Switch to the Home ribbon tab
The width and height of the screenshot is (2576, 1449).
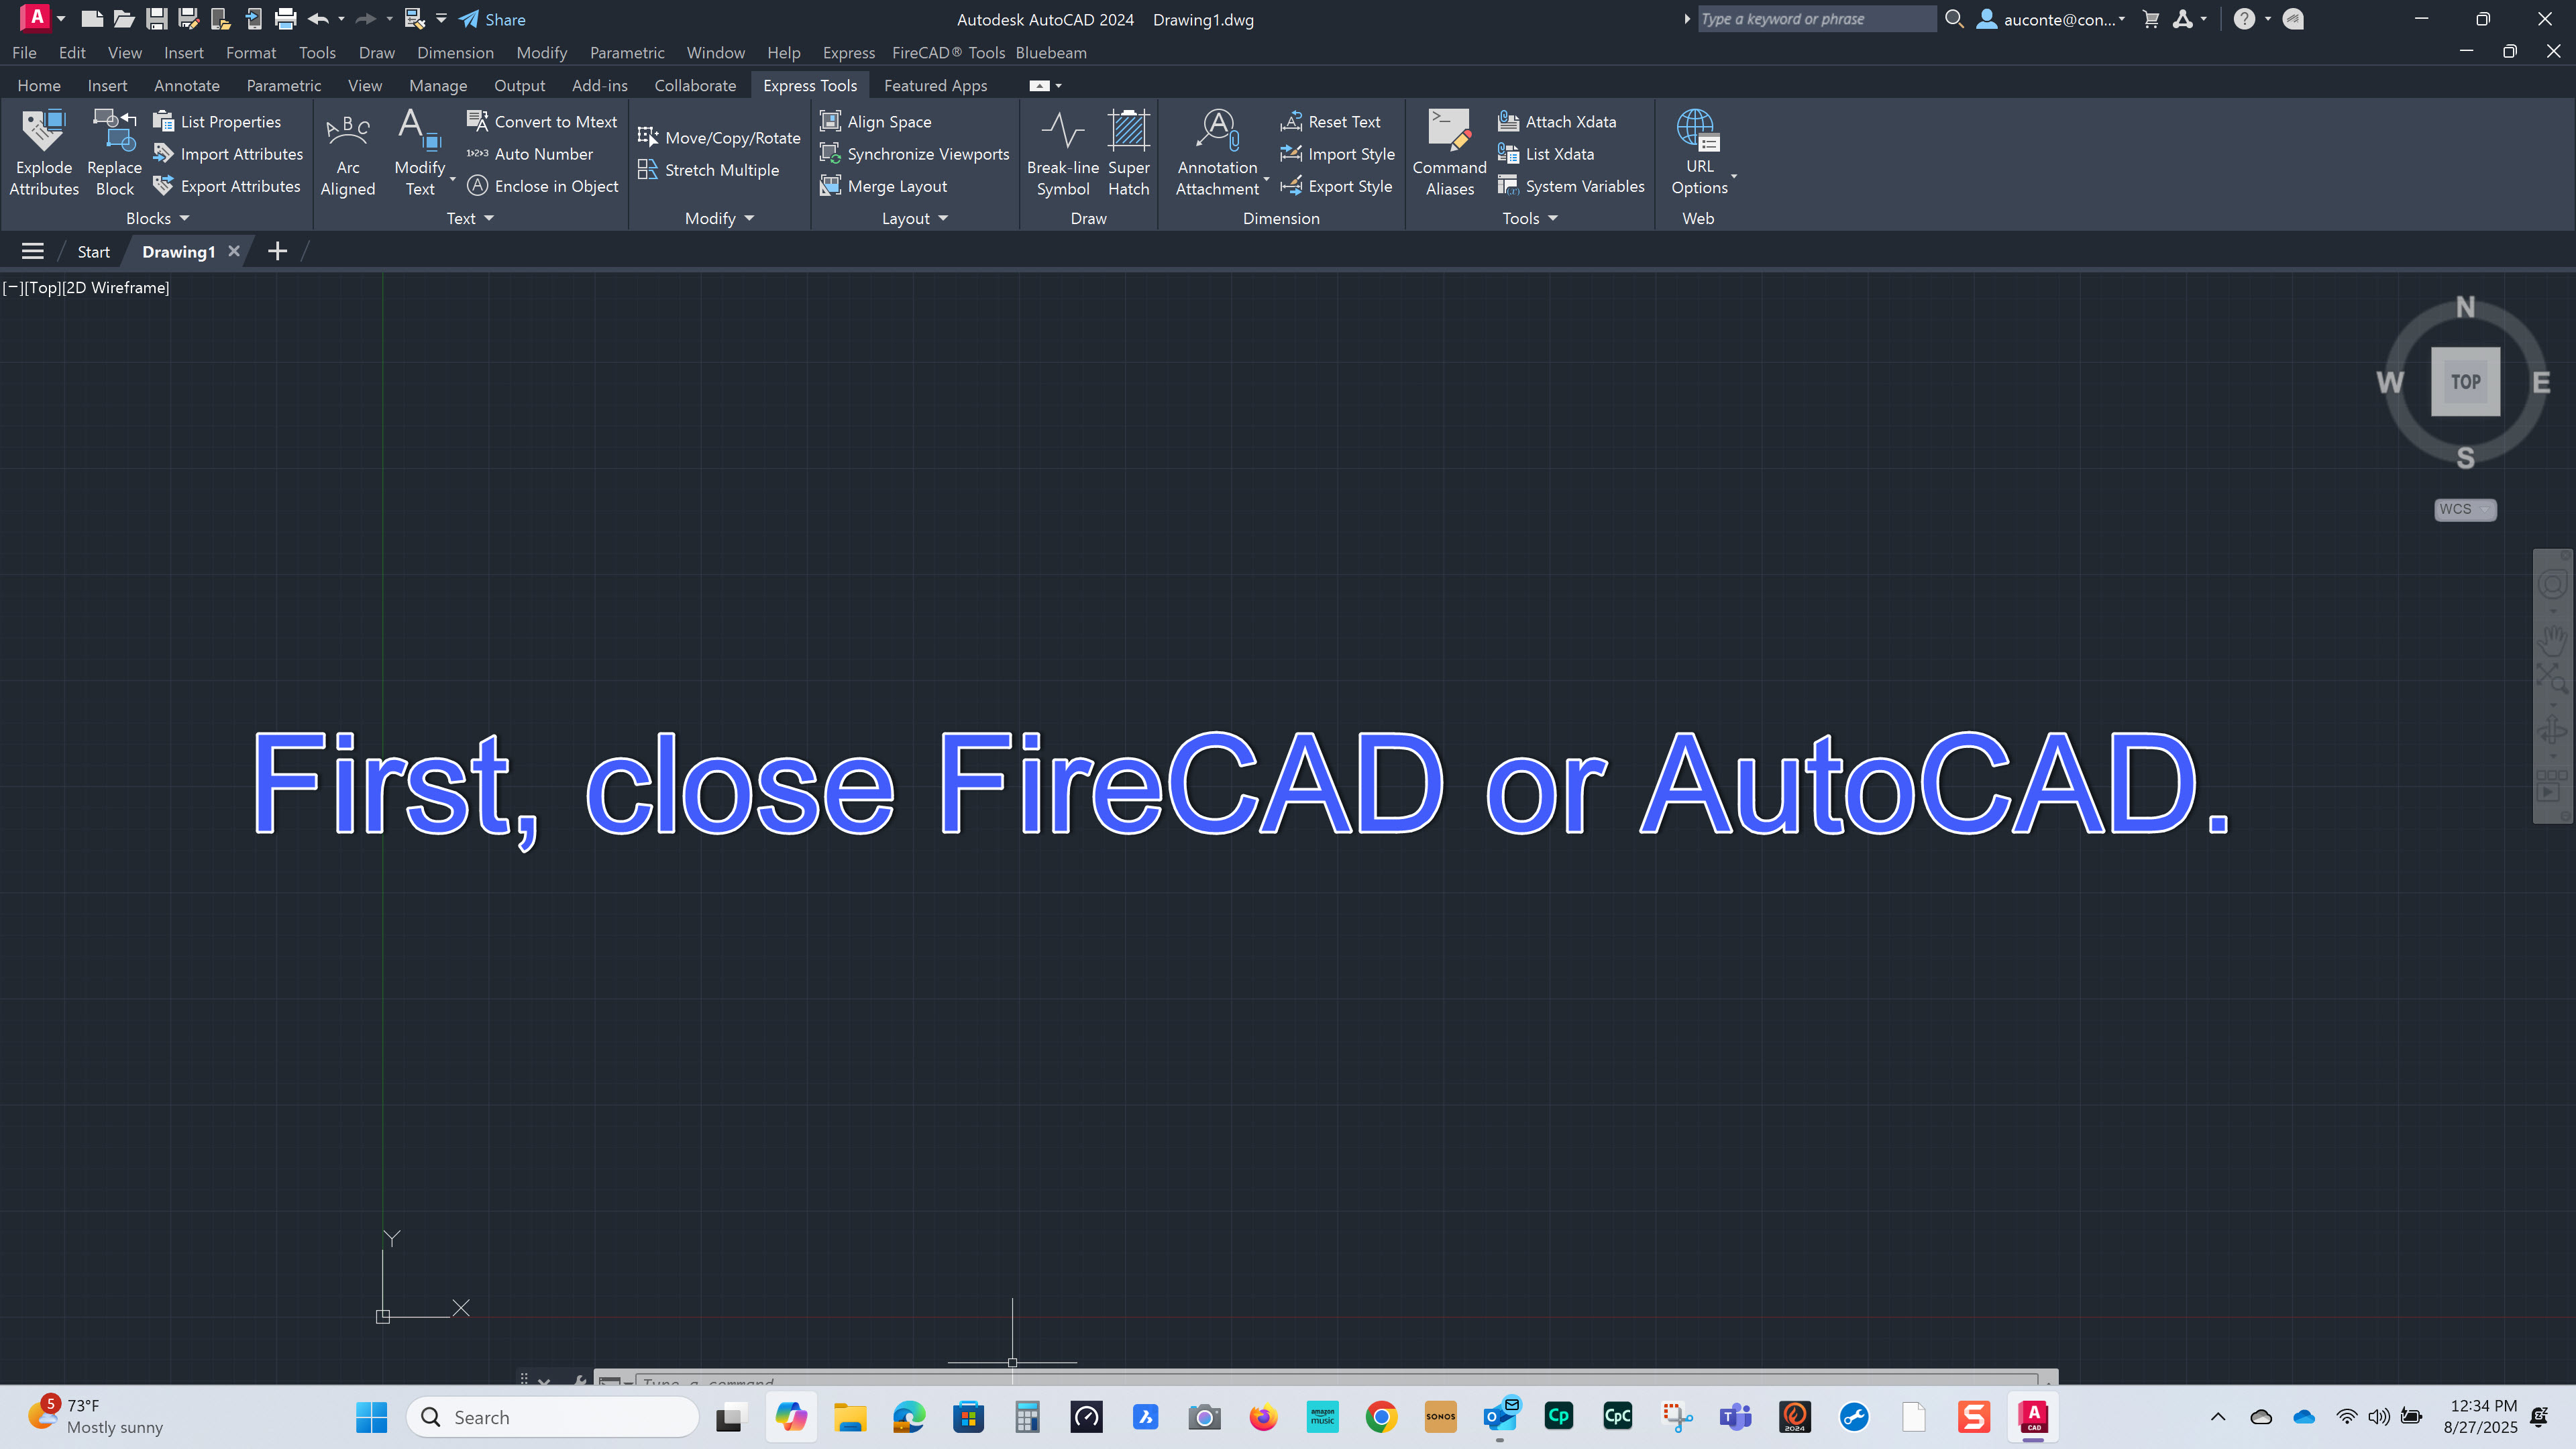39,85
